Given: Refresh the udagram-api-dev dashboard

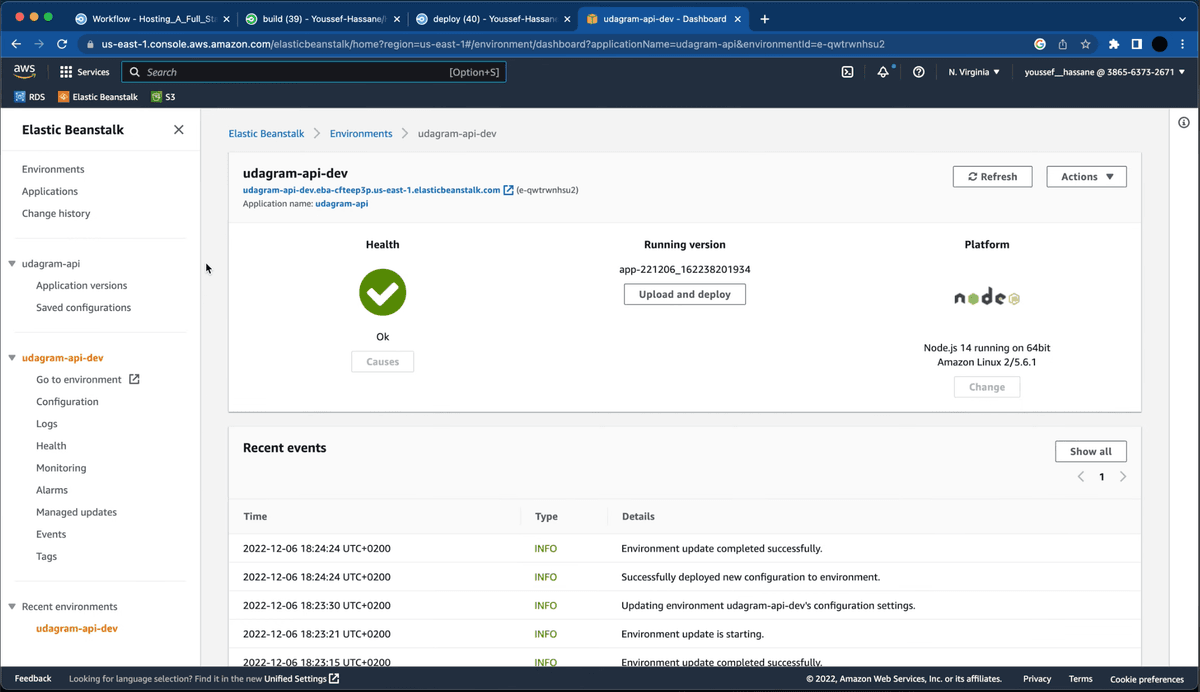Looking at the screenshot, I should coord(992,176).
